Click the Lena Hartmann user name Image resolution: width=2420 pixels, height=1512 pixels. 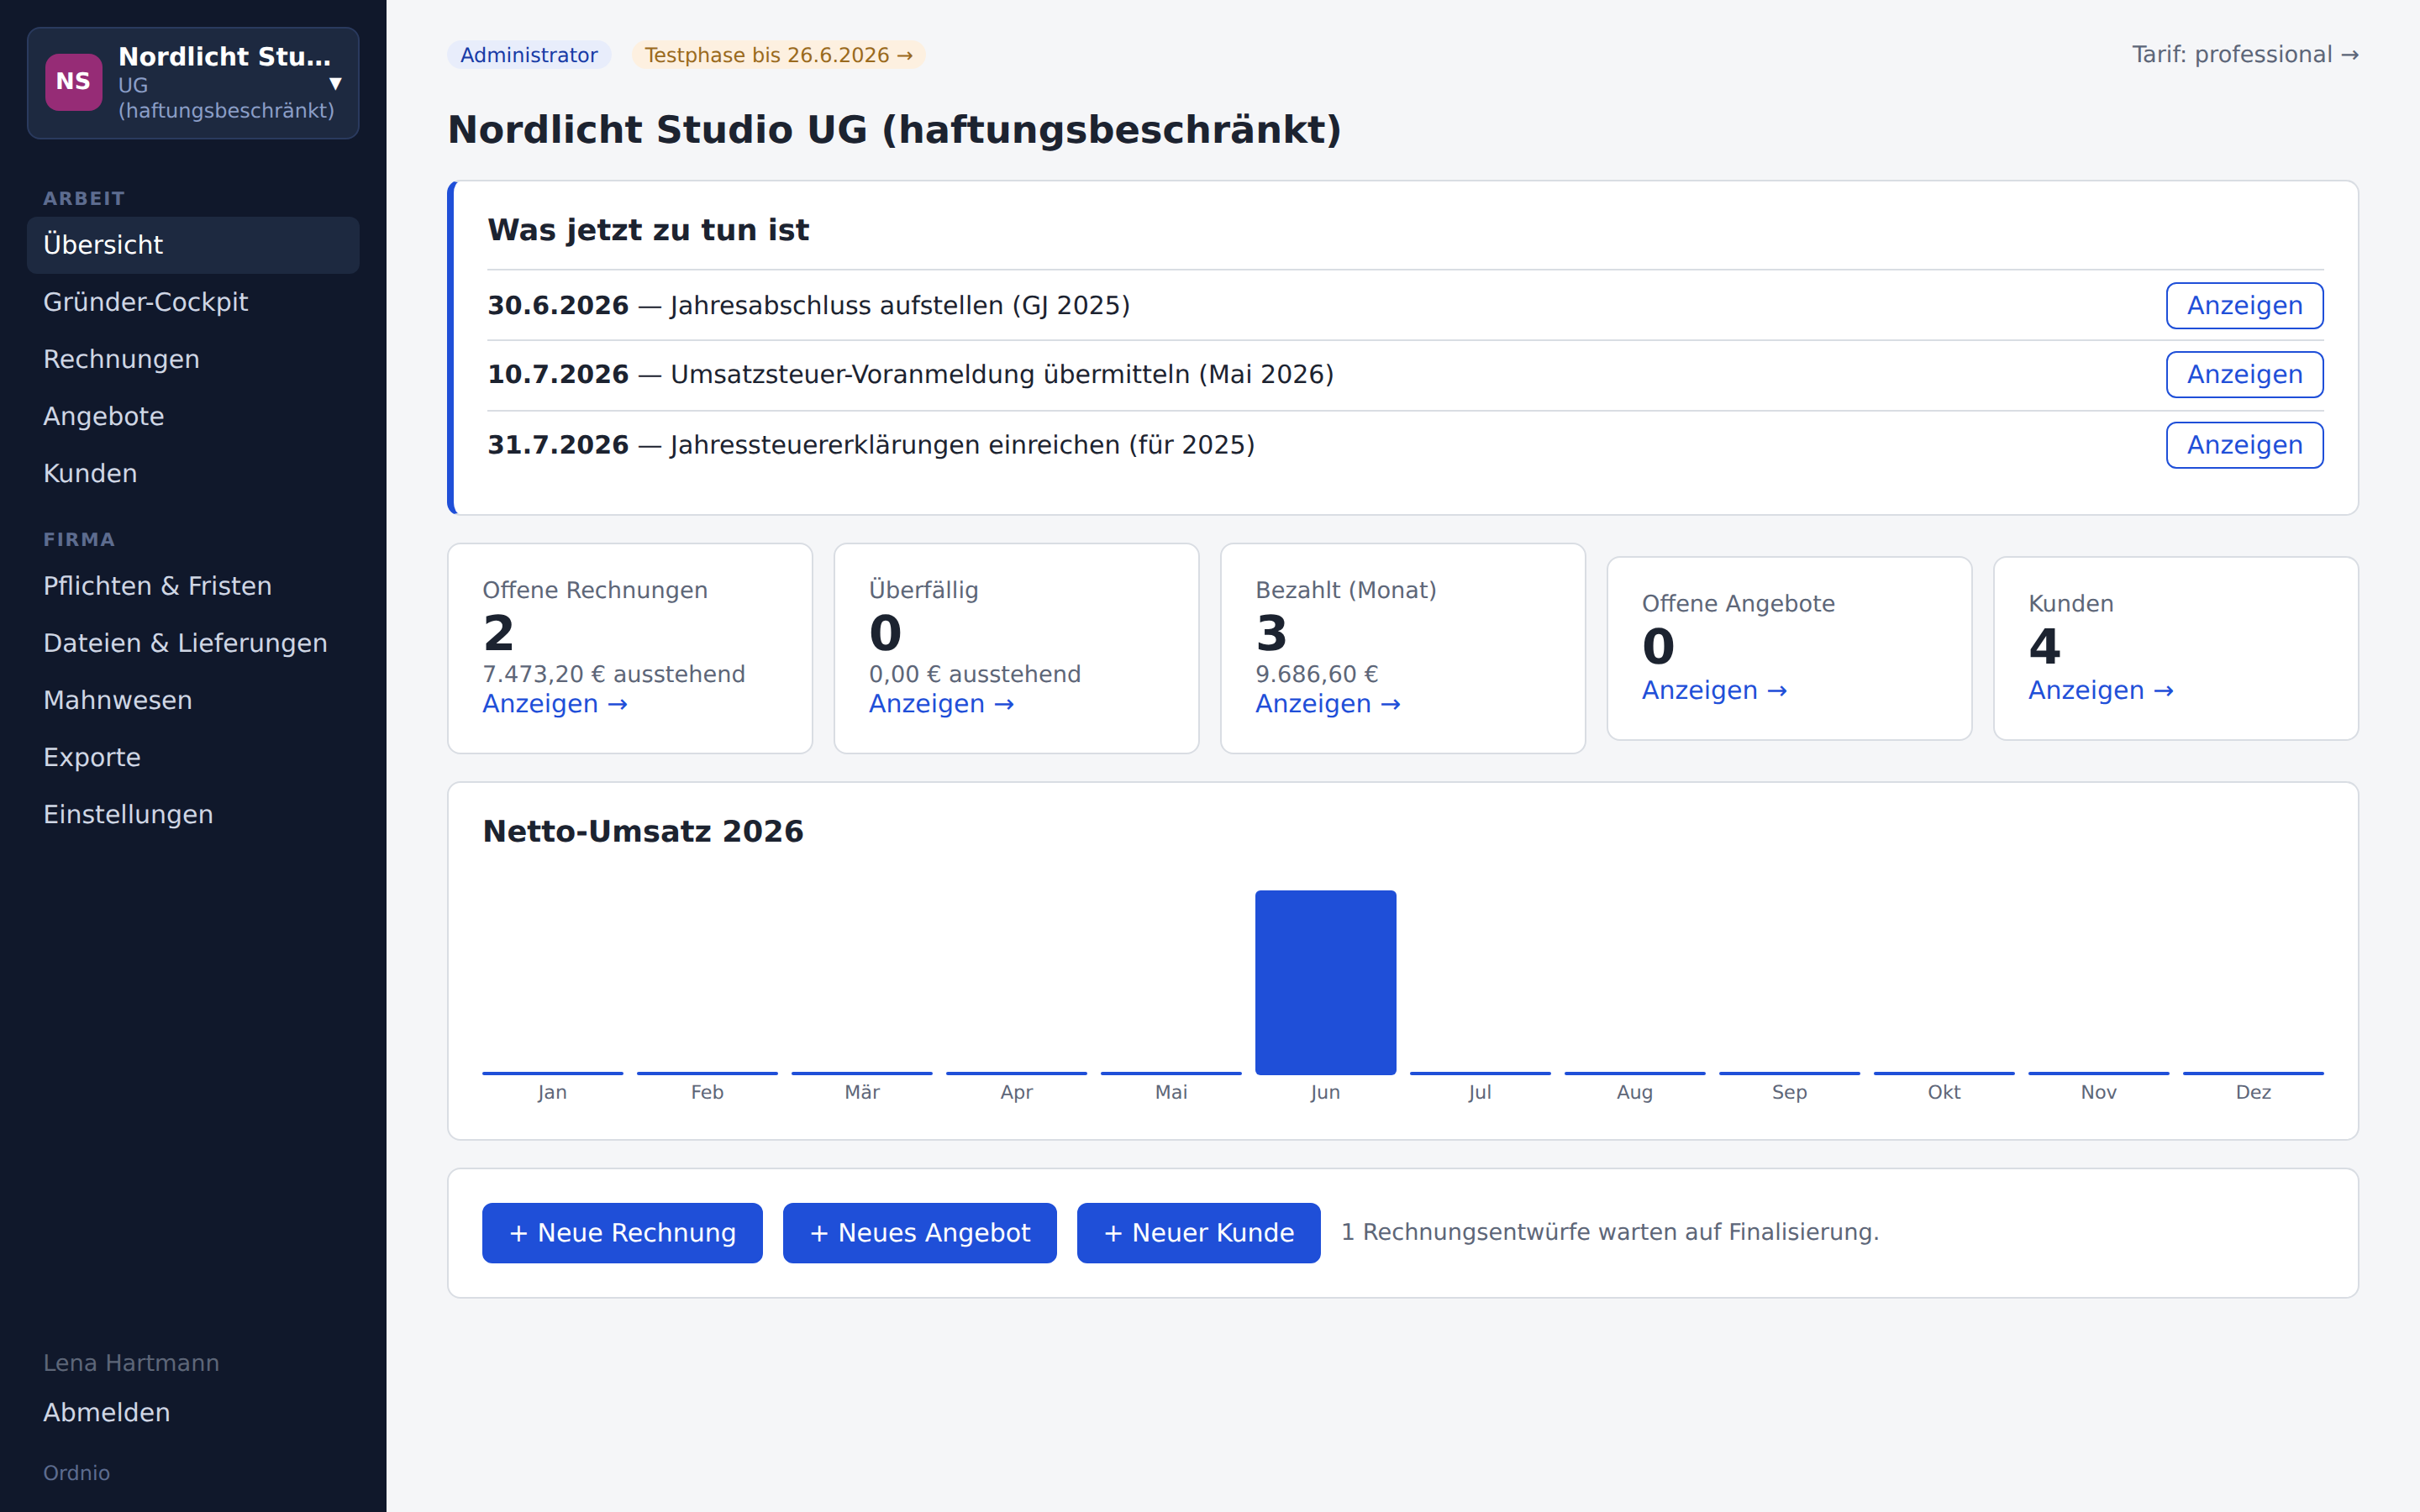point(131,1363)
